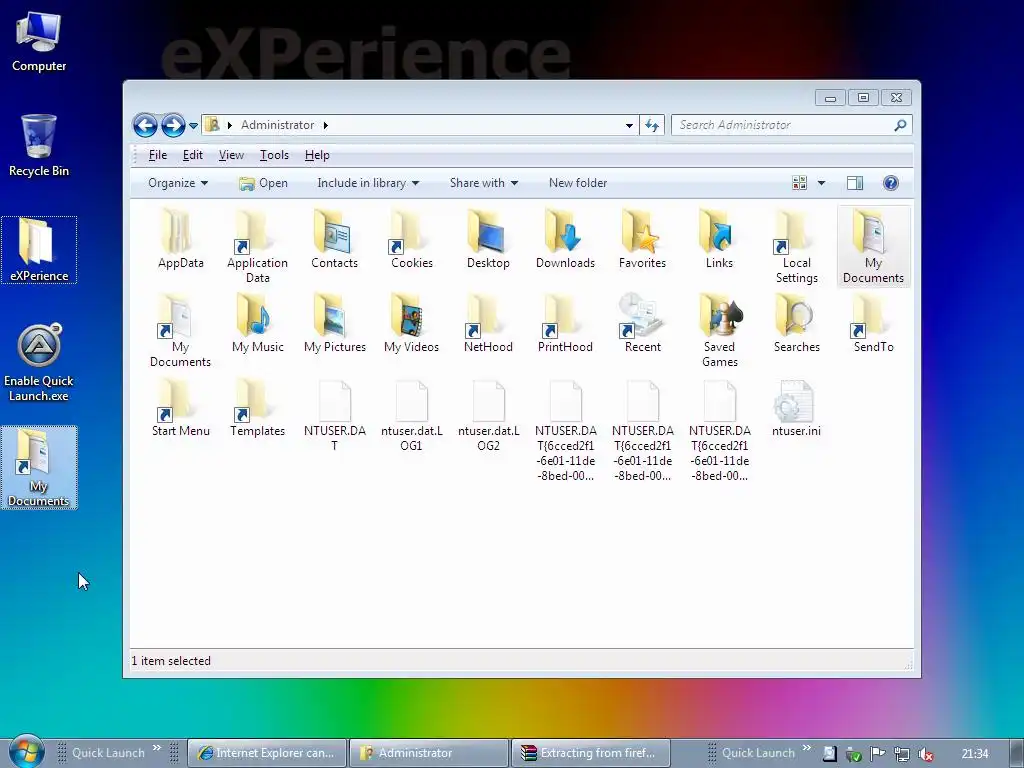Toggle the preview pane button

tap(855, 183)
